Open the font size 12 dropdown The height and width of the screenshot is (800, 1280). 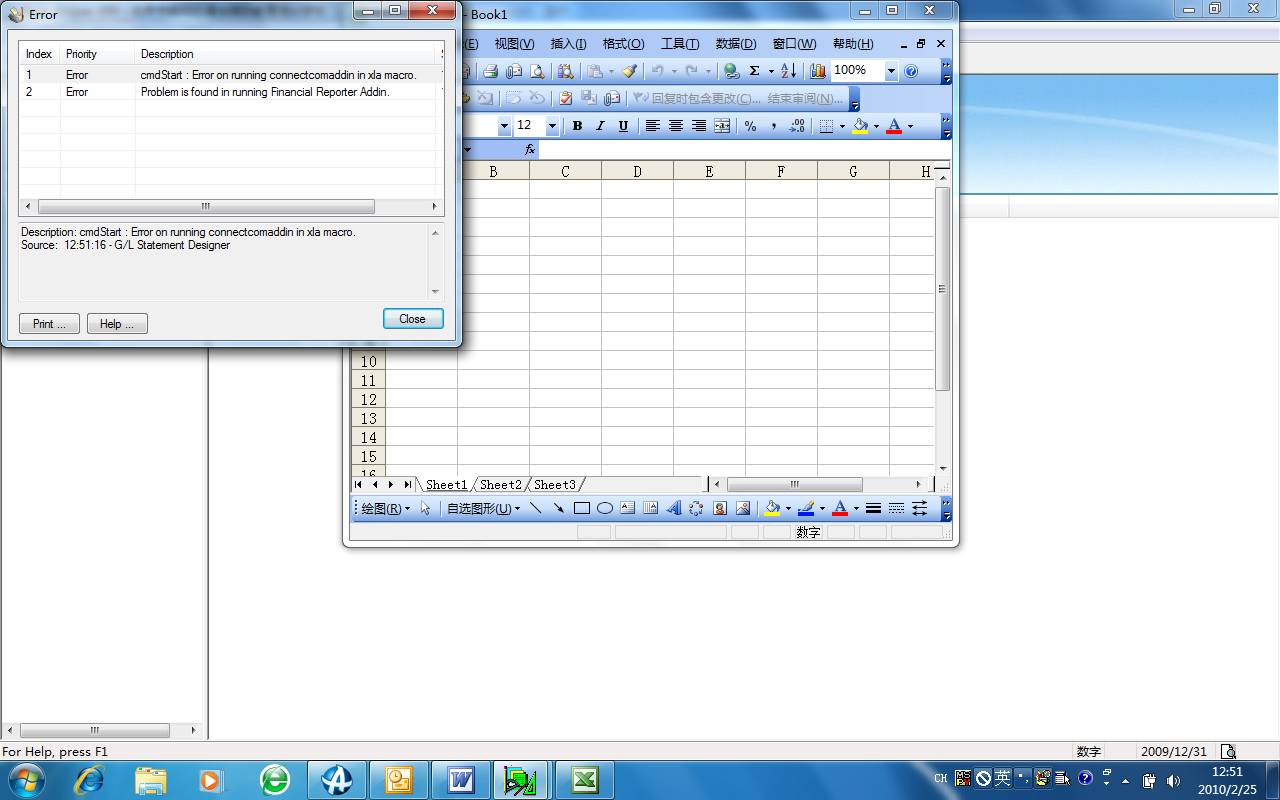coord(552,126)
